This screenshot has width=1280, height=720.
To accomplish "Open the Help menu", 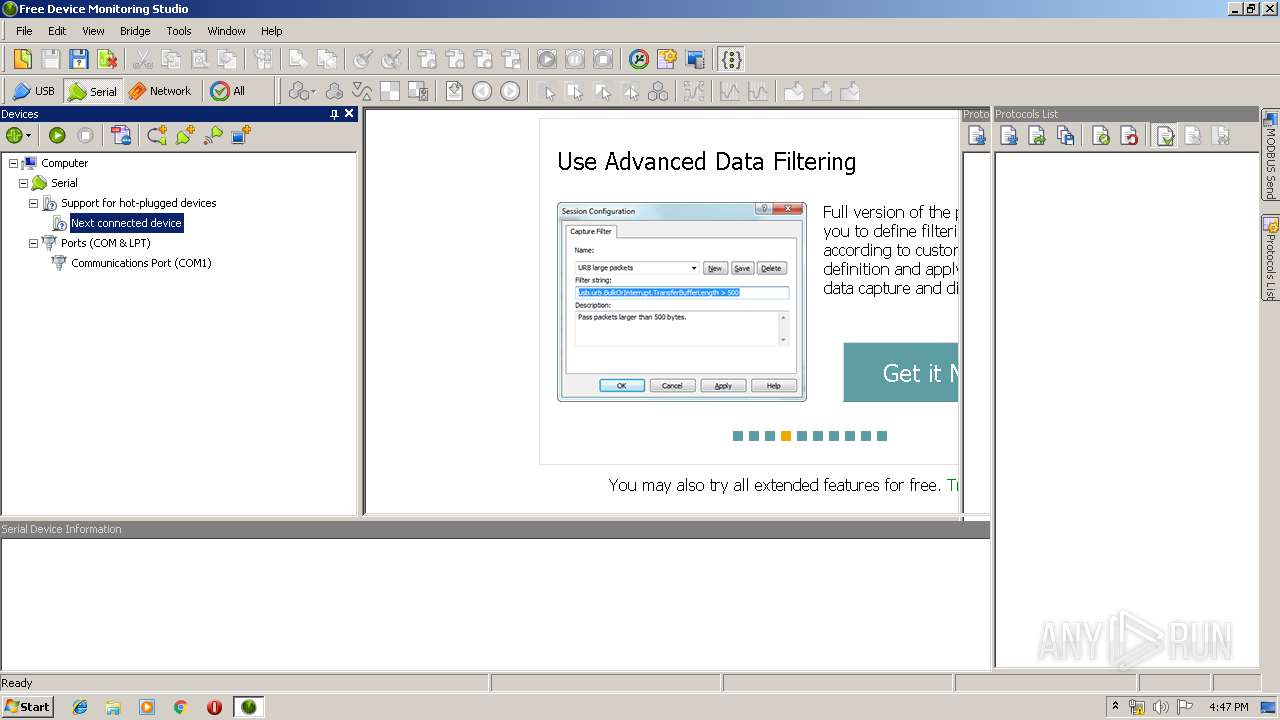I will point(272,31).
